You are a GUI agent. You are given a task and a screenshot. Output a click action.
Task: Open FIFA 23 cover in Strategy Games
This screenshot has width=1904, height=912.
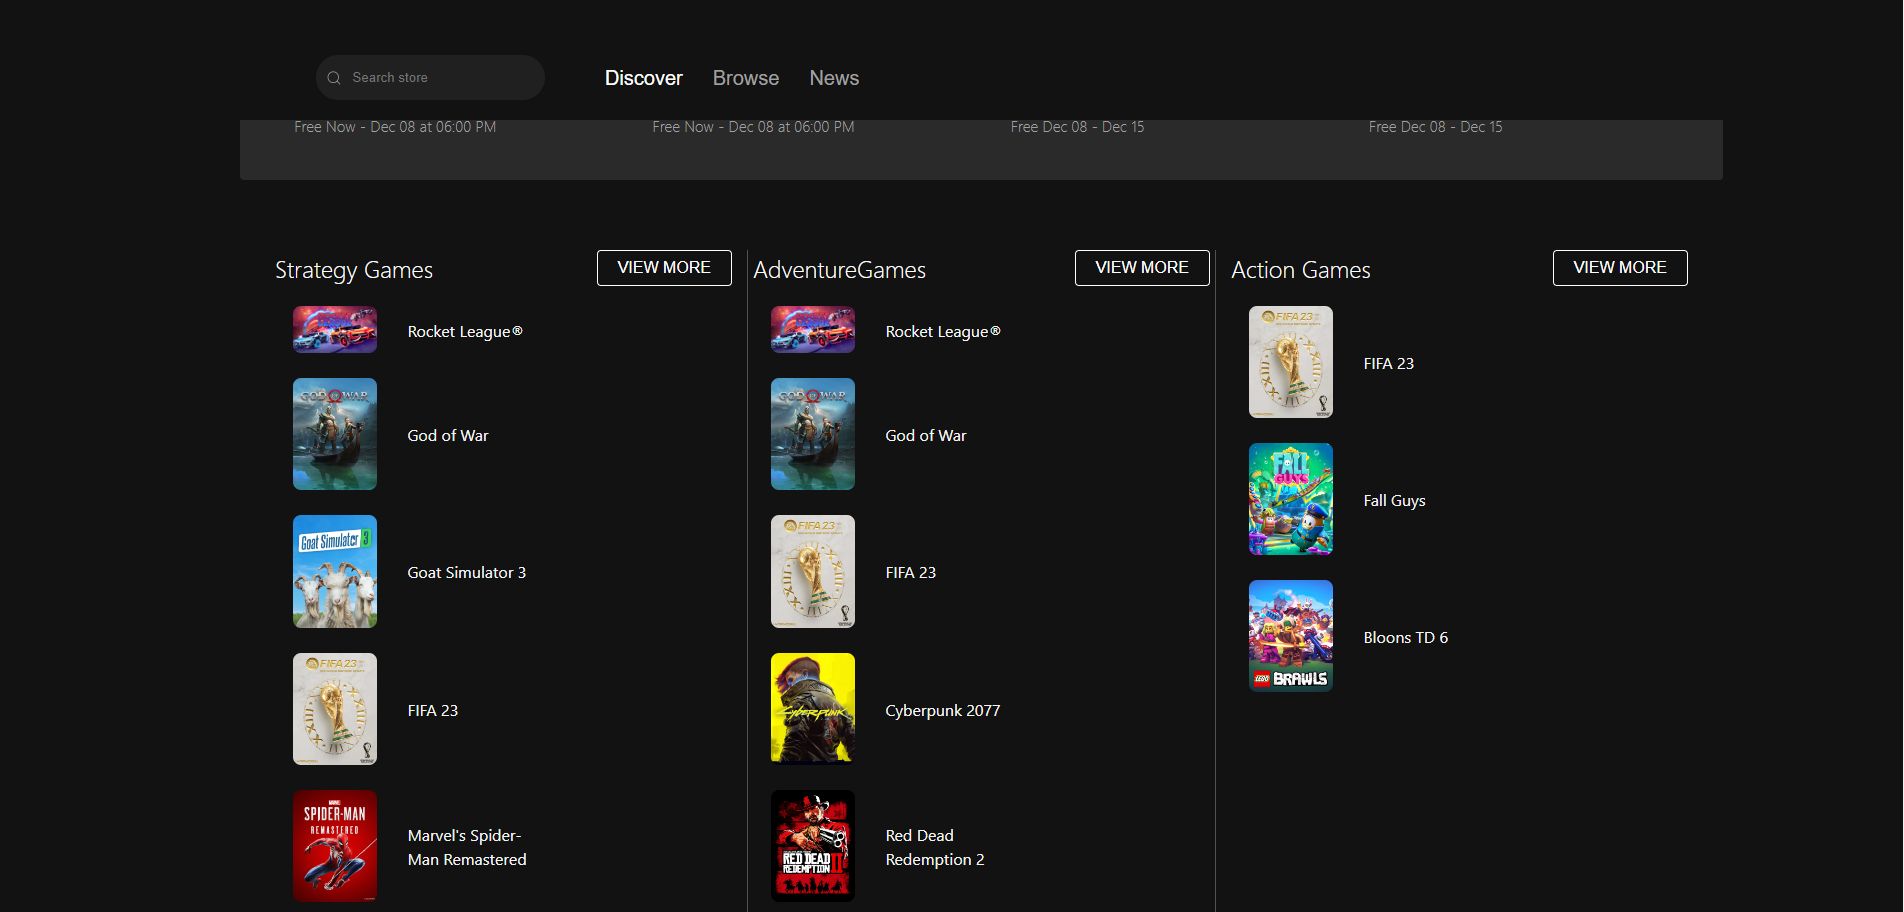pos(335,709)
